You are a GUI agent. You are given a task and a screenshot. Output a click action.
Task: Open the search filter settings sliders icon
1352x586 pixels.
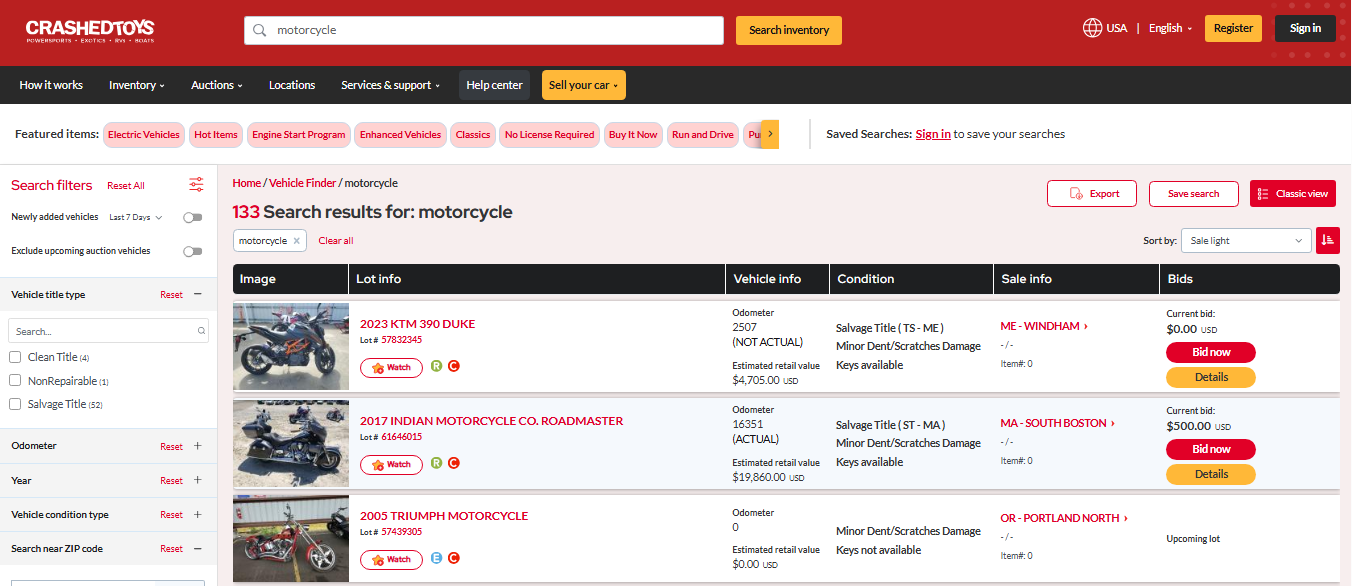point(196,185)
